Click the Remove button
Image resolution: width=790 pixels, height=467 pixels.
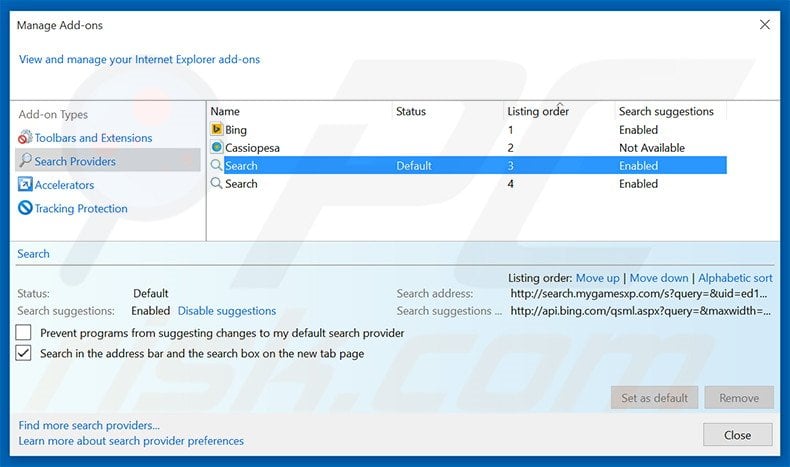(739, 397)
